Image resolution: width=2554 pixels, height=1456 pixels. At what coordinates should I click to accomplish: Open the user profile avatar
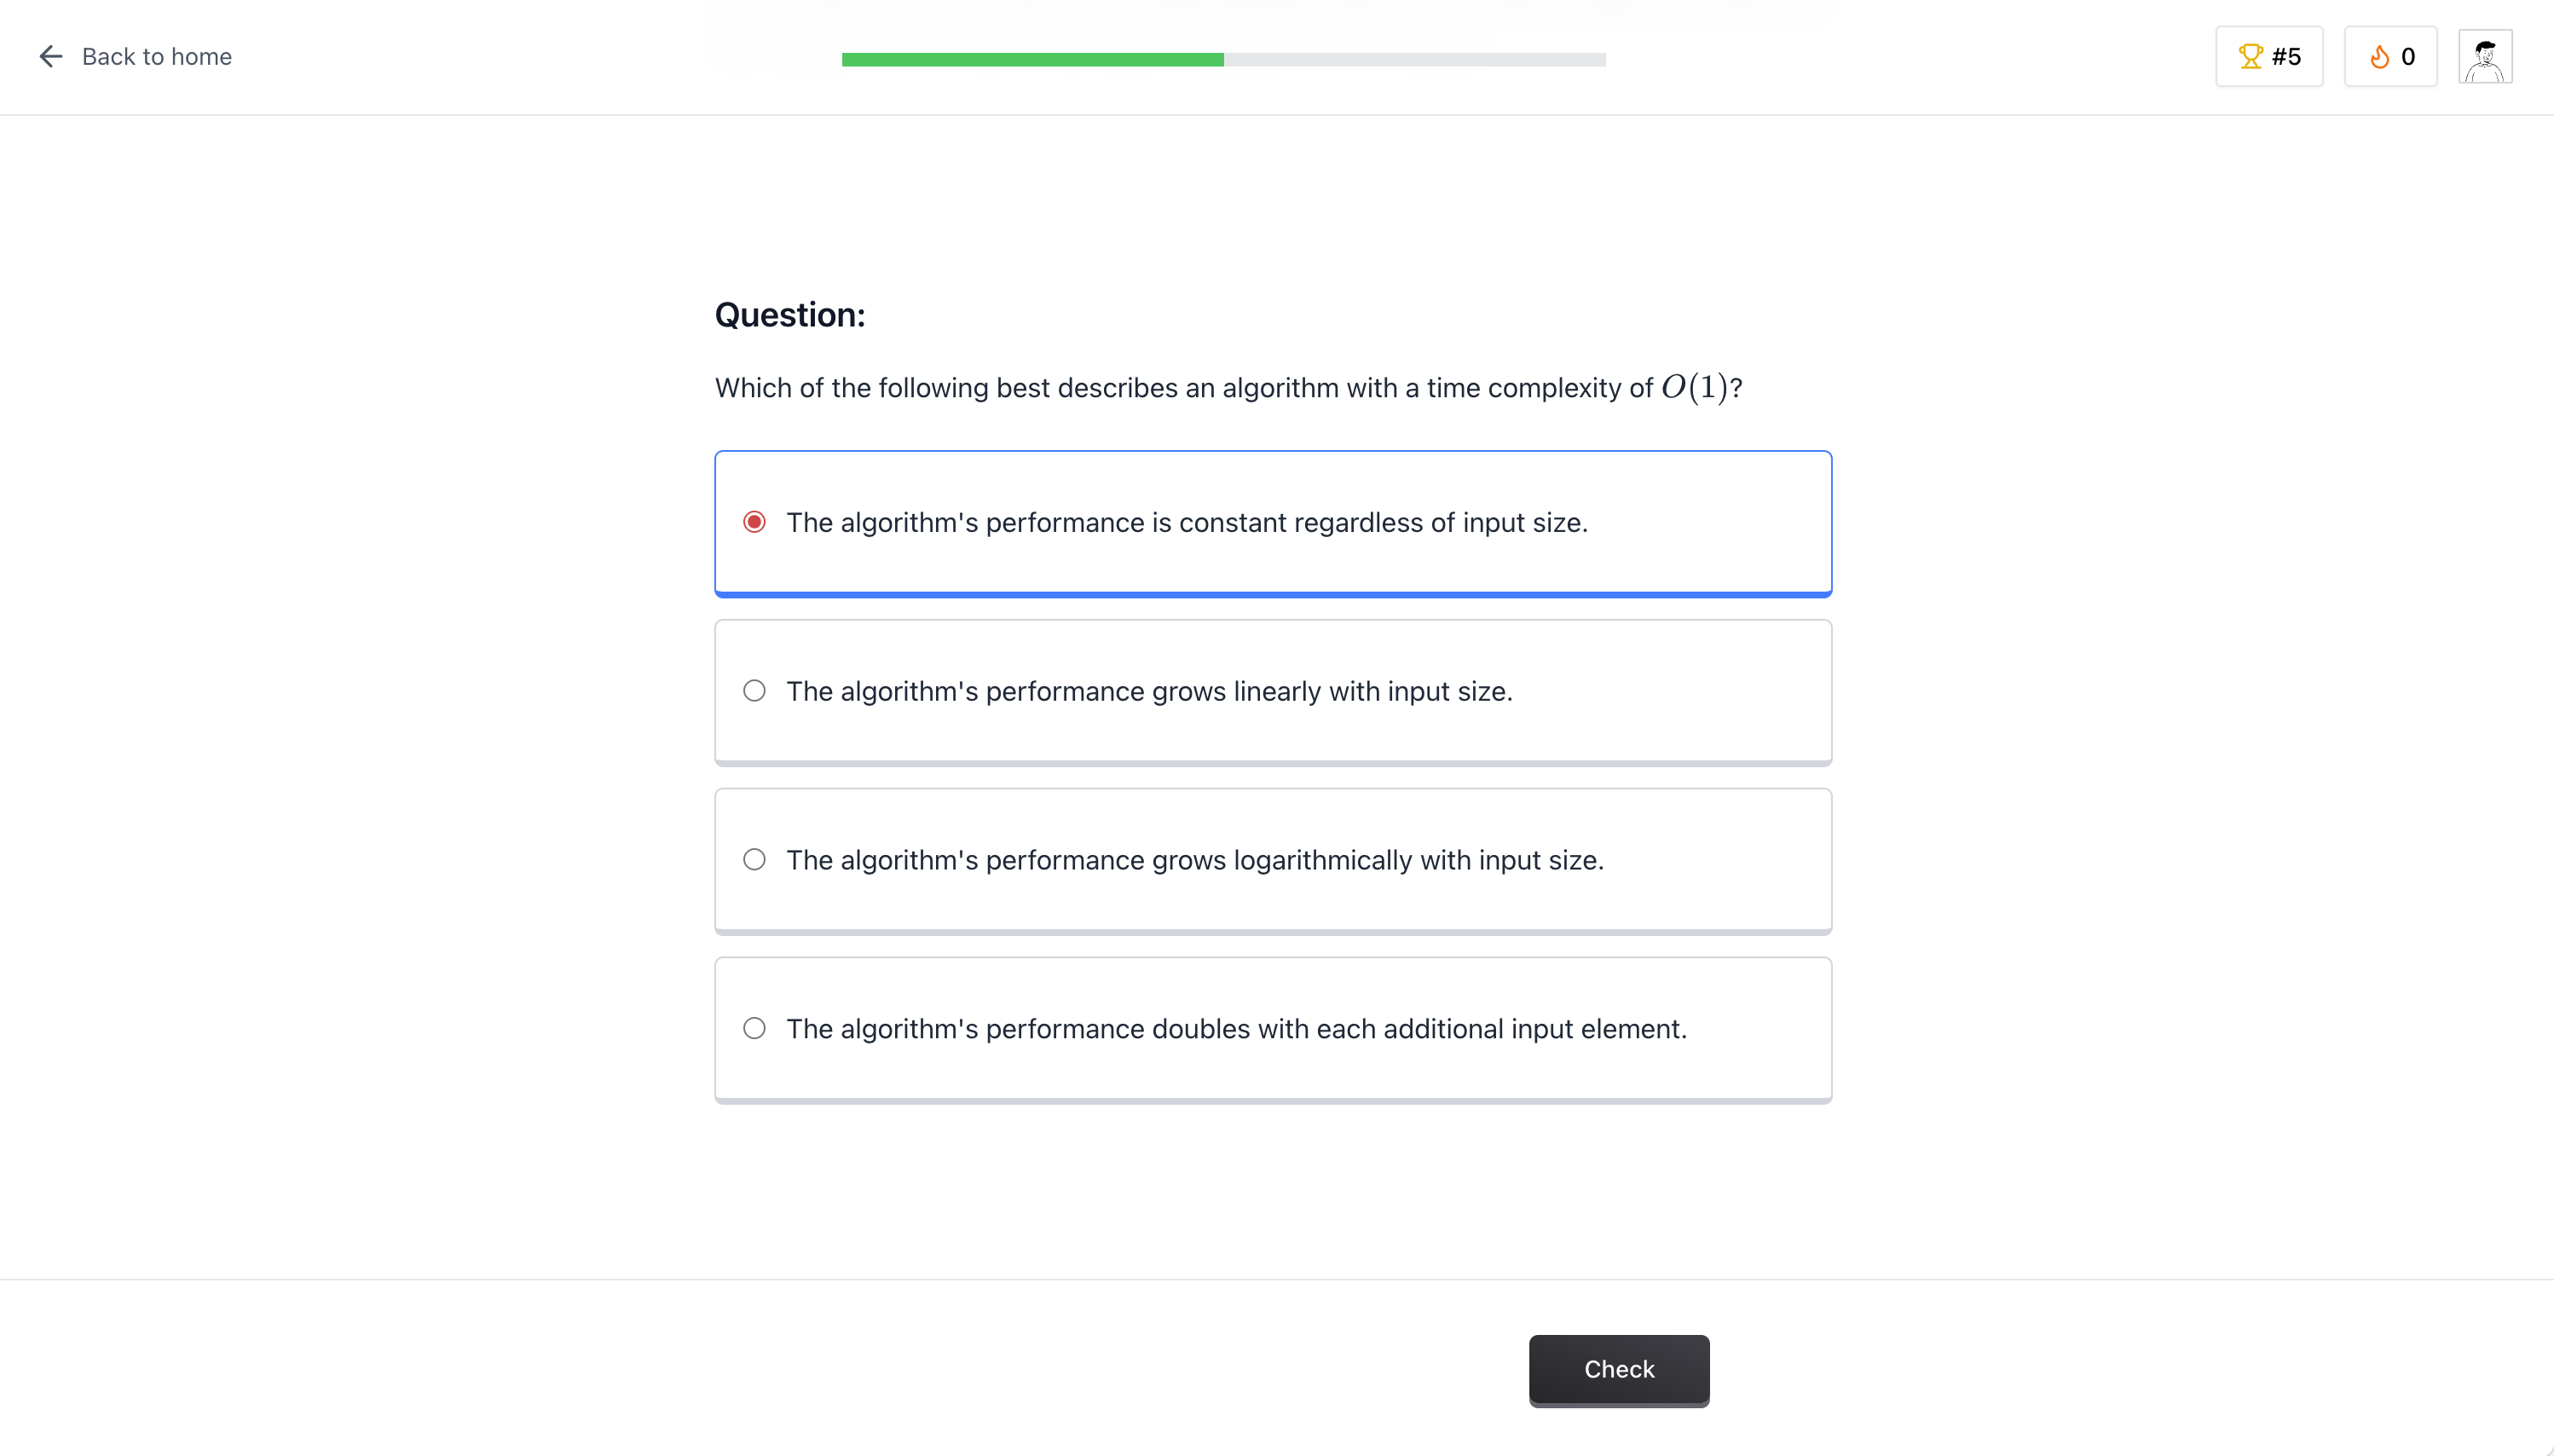pos(2485,57)
